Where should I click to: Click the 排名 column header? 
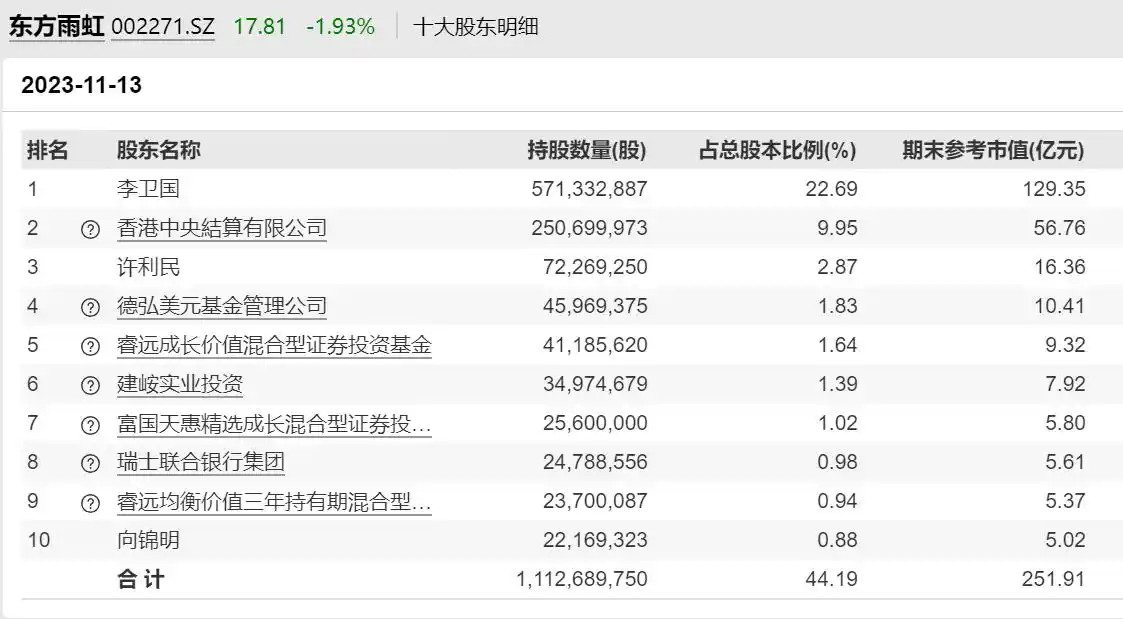(47, 151)
